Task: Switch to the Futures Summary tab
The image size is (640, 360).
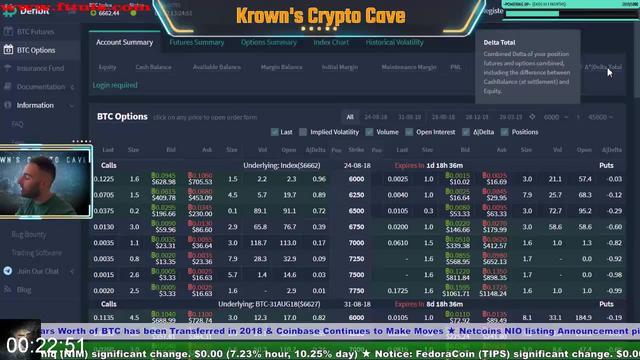Action: [x=197, y=42]
